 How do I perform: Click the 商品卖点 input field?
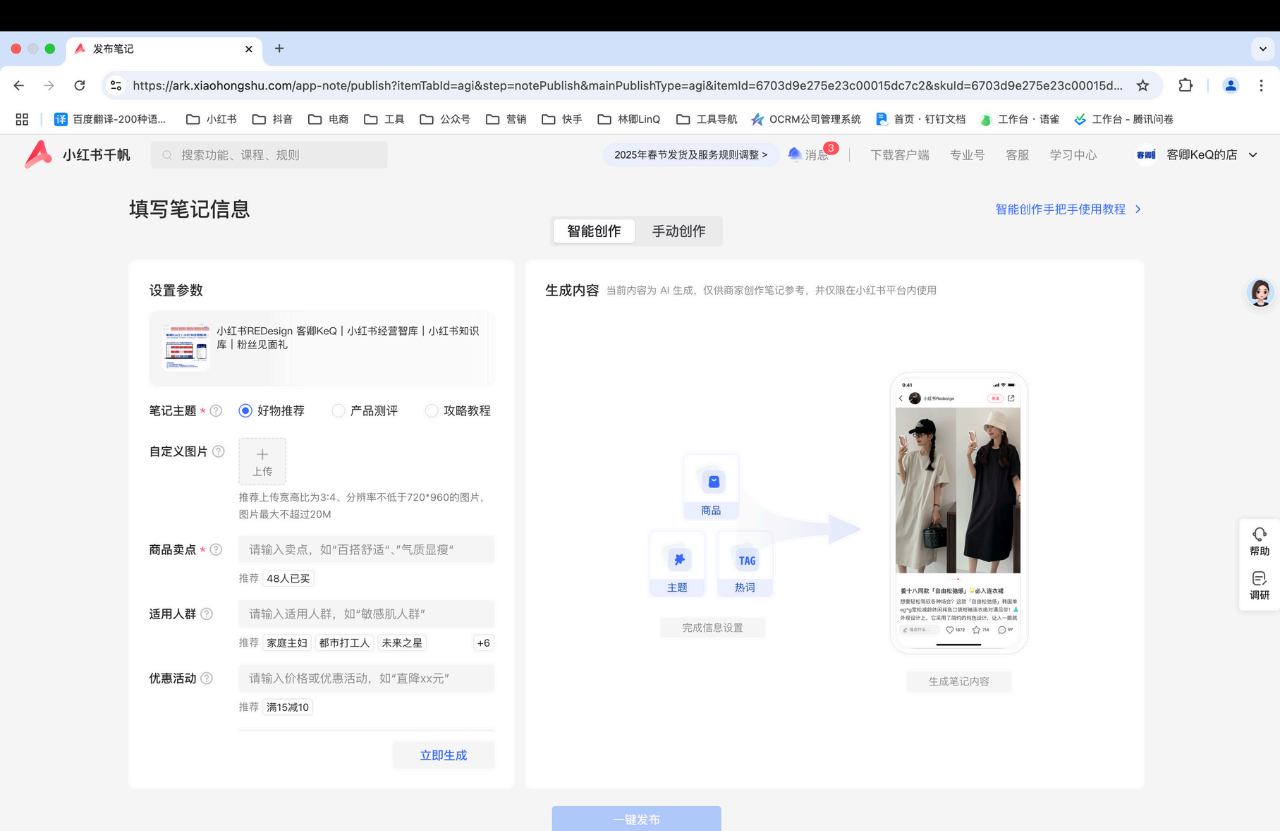point(366,549)
